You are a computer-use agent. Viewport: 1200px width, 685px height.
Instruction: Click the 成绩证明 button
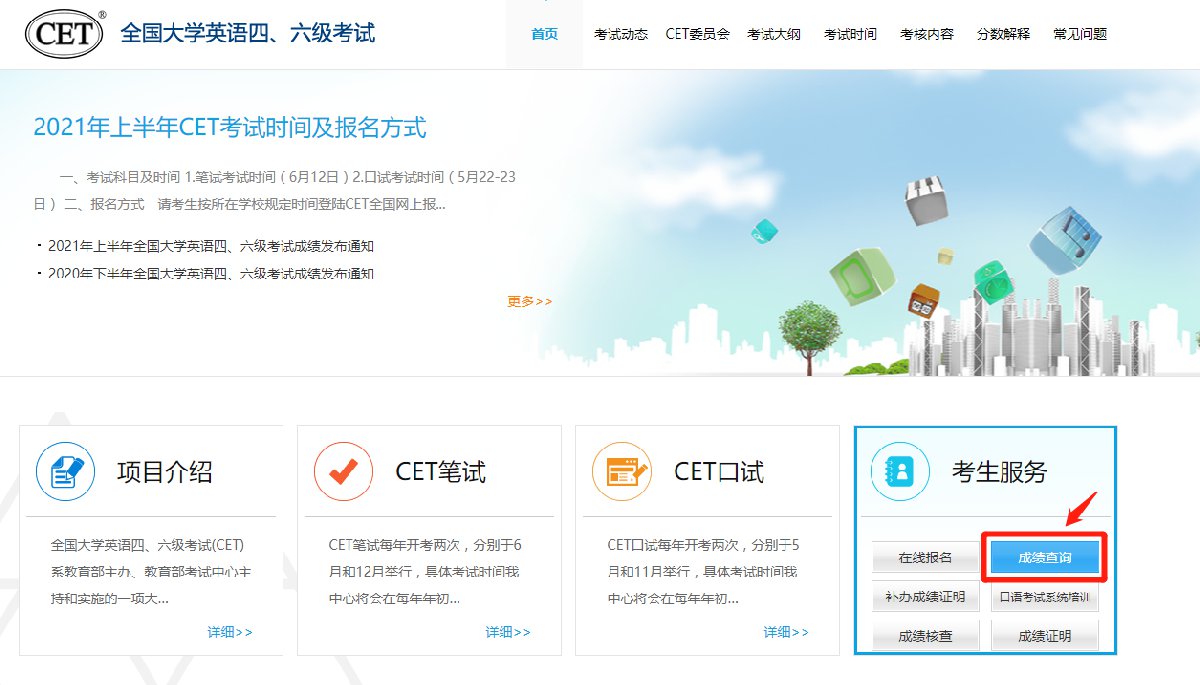click(x=1045, y=636)
